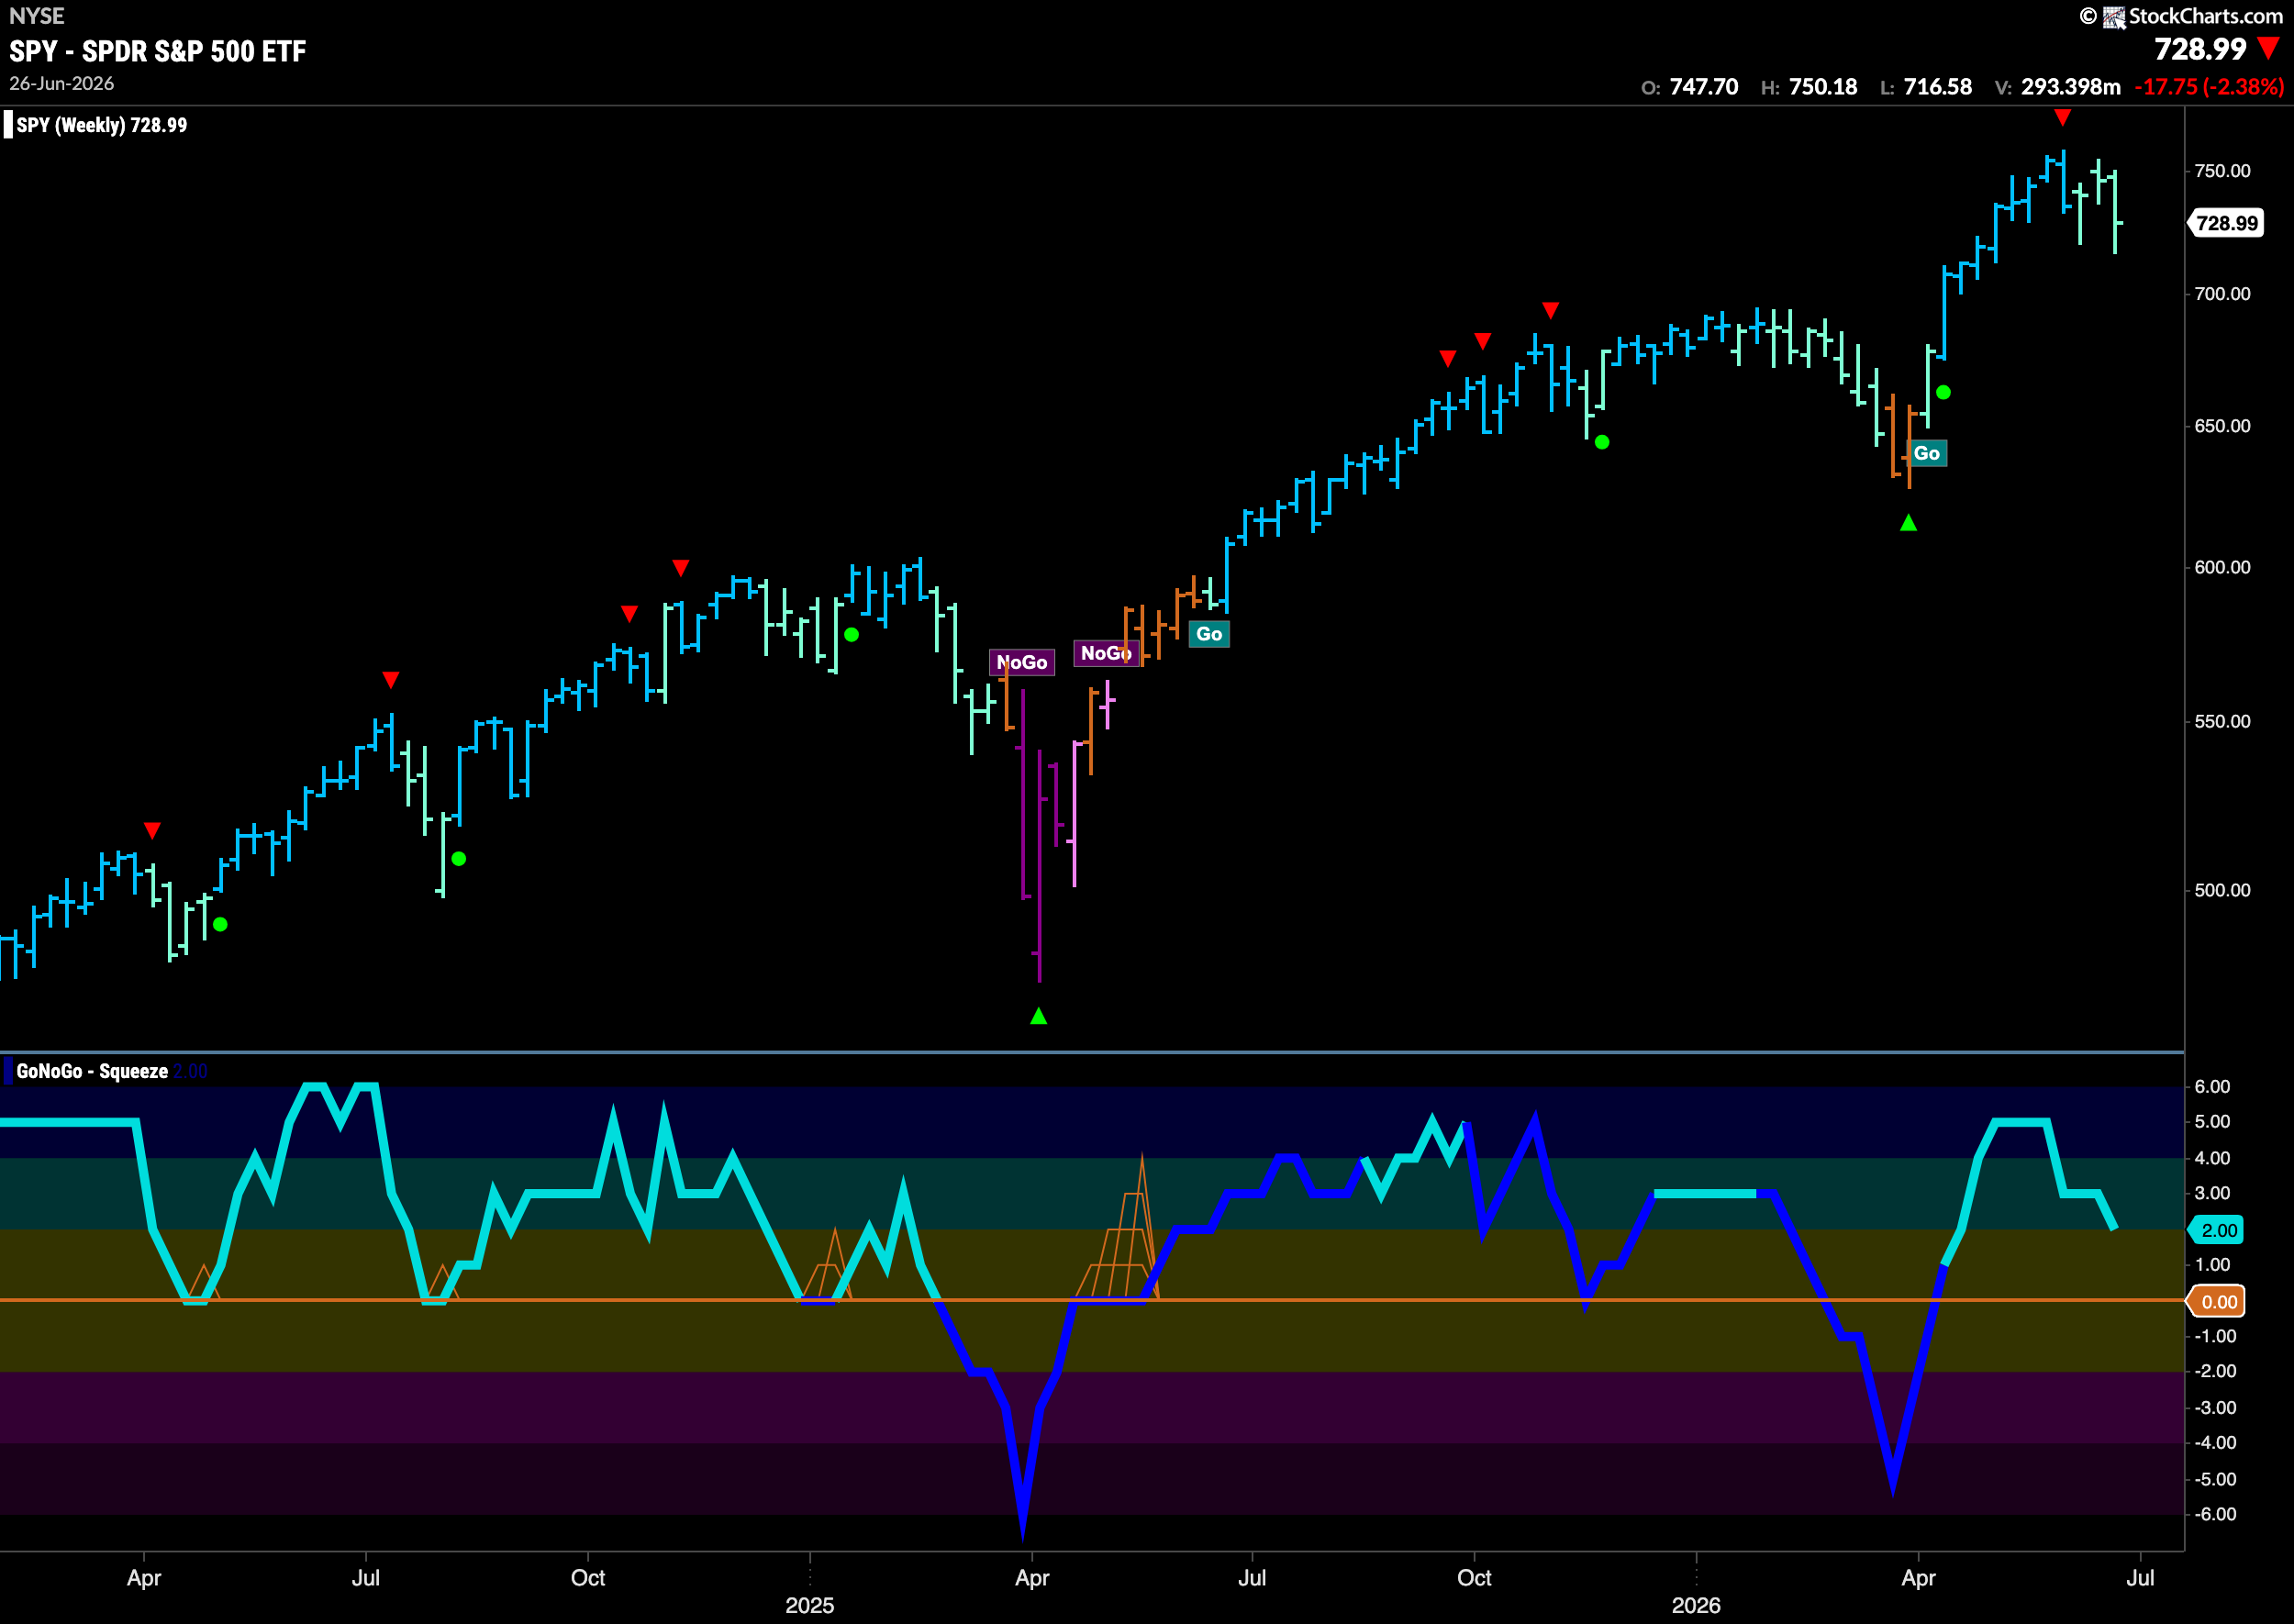Select the red triangle marker at early October 2025
Image resolution: width=2294 pixels, height=1624 pixels.
click(1483, 341)
